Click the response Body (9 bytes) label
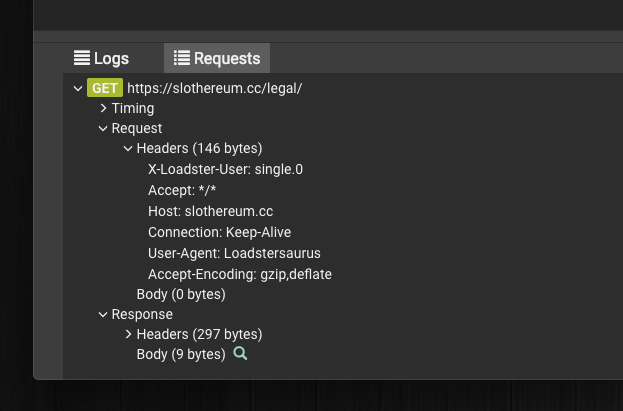 181,354
